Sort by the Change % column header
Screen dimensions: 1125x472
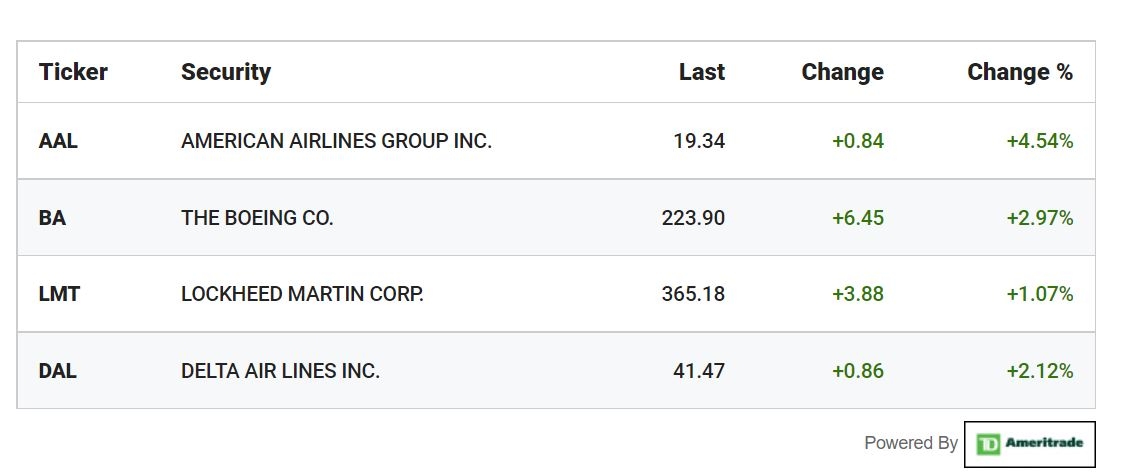click(x=1020, y=72)
